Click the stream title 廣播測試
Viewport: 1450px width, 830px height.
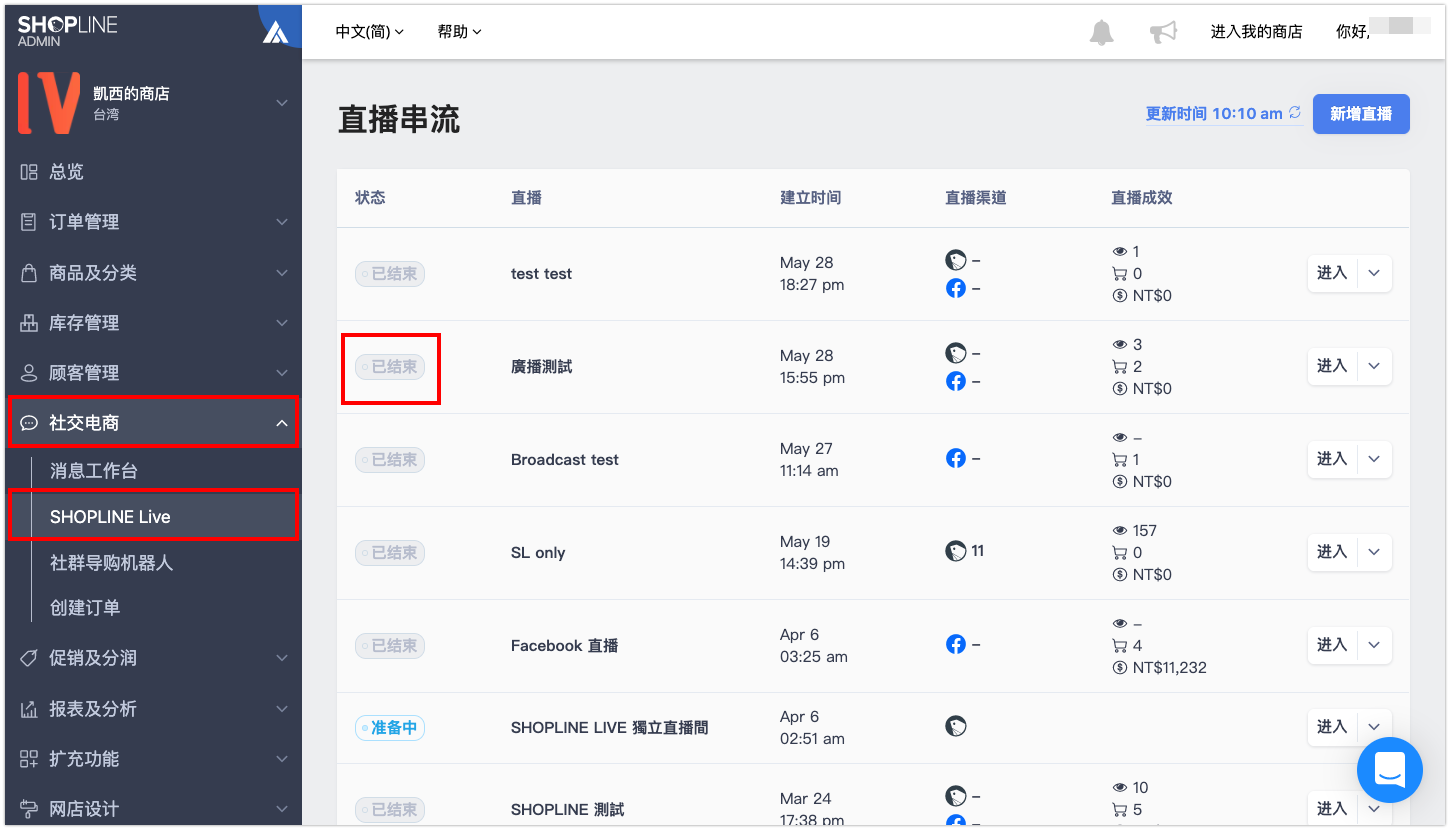tap(542, 367)
